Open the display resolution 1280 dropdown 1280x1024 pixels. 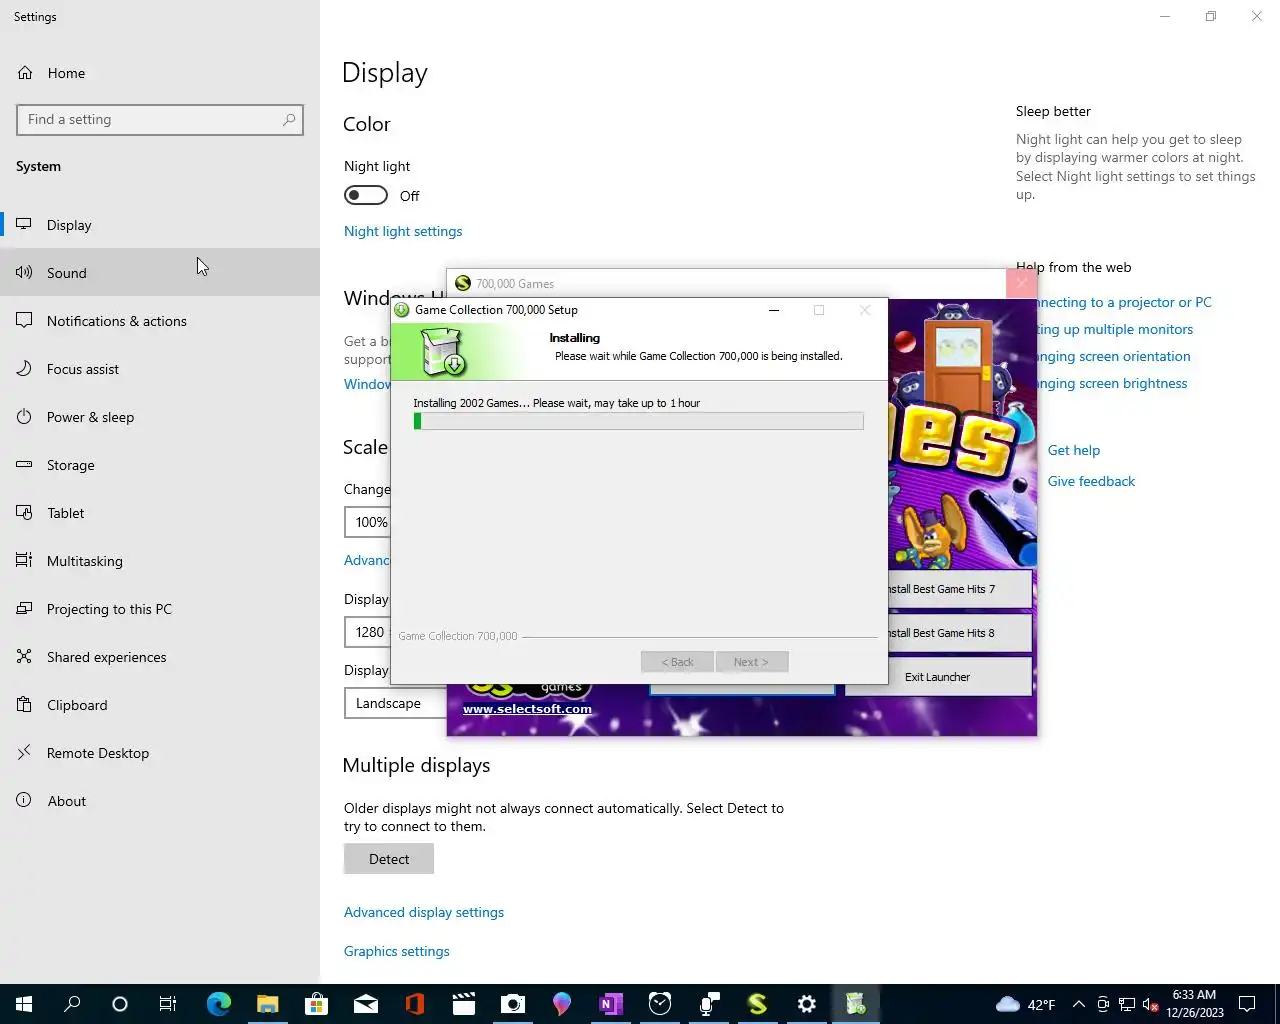pyautogui.click(x=367, y=632)
